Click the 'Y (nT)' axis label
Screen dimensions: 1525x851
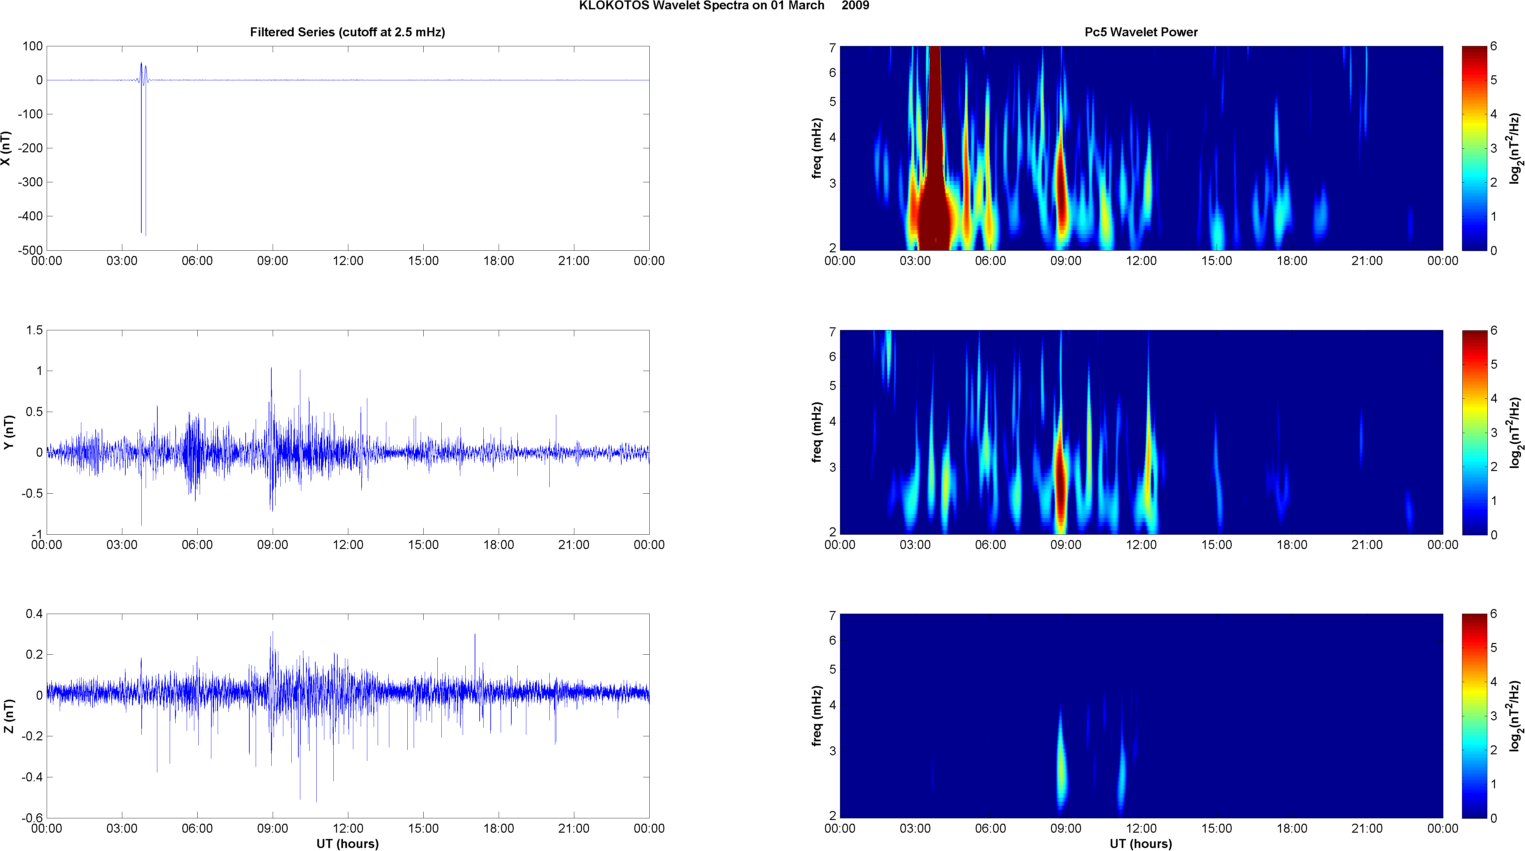pyautogui.click(x=8, y=432)
